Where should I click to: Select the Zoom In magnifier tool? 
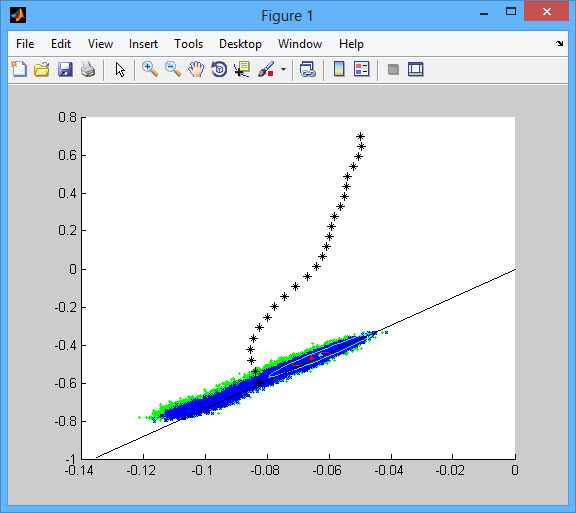[x=150, y=69]
